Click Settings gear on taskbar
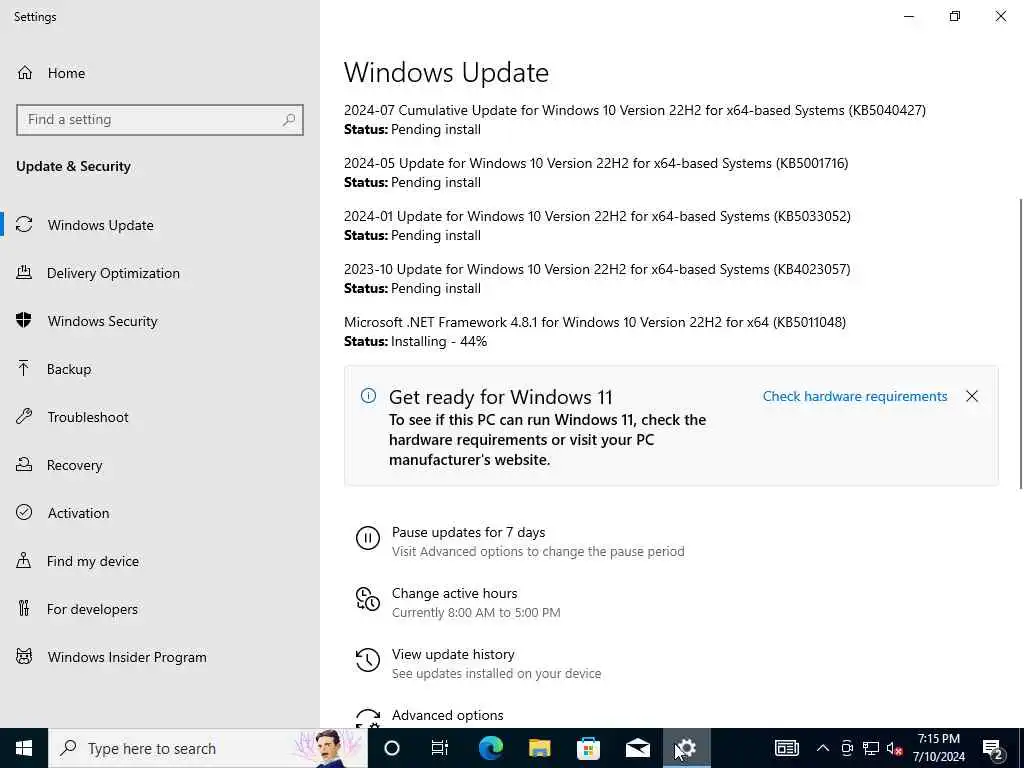The image size is (1024, 768). coord(686,748)
